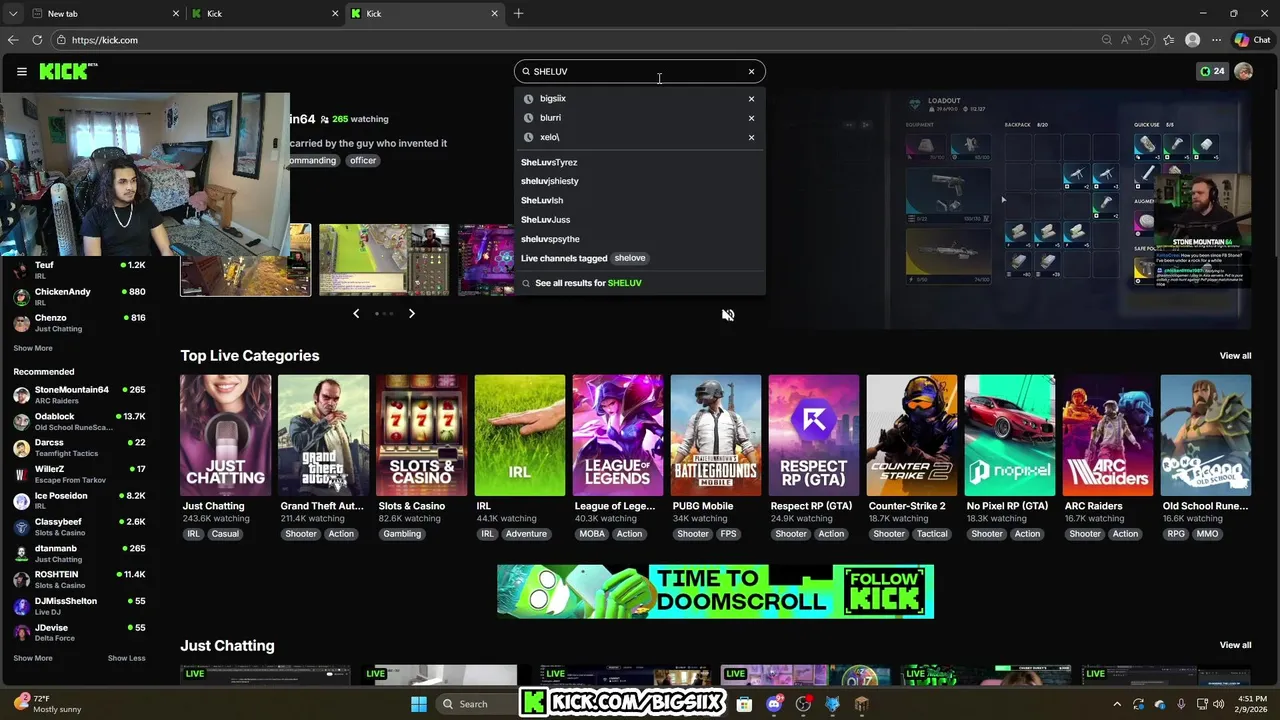Viewport: 1280px width, 720px height.
Task: Open the IRL category card
Action: [x=519, y=435]
